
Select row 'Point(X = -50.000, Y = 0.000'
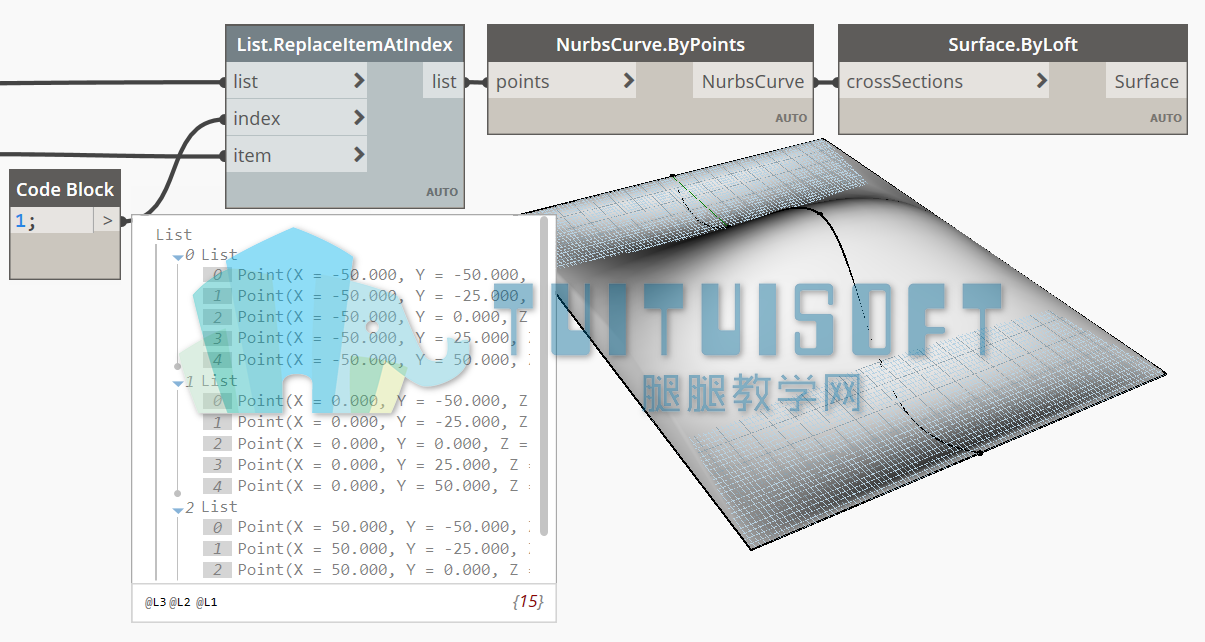pos(365,317)
